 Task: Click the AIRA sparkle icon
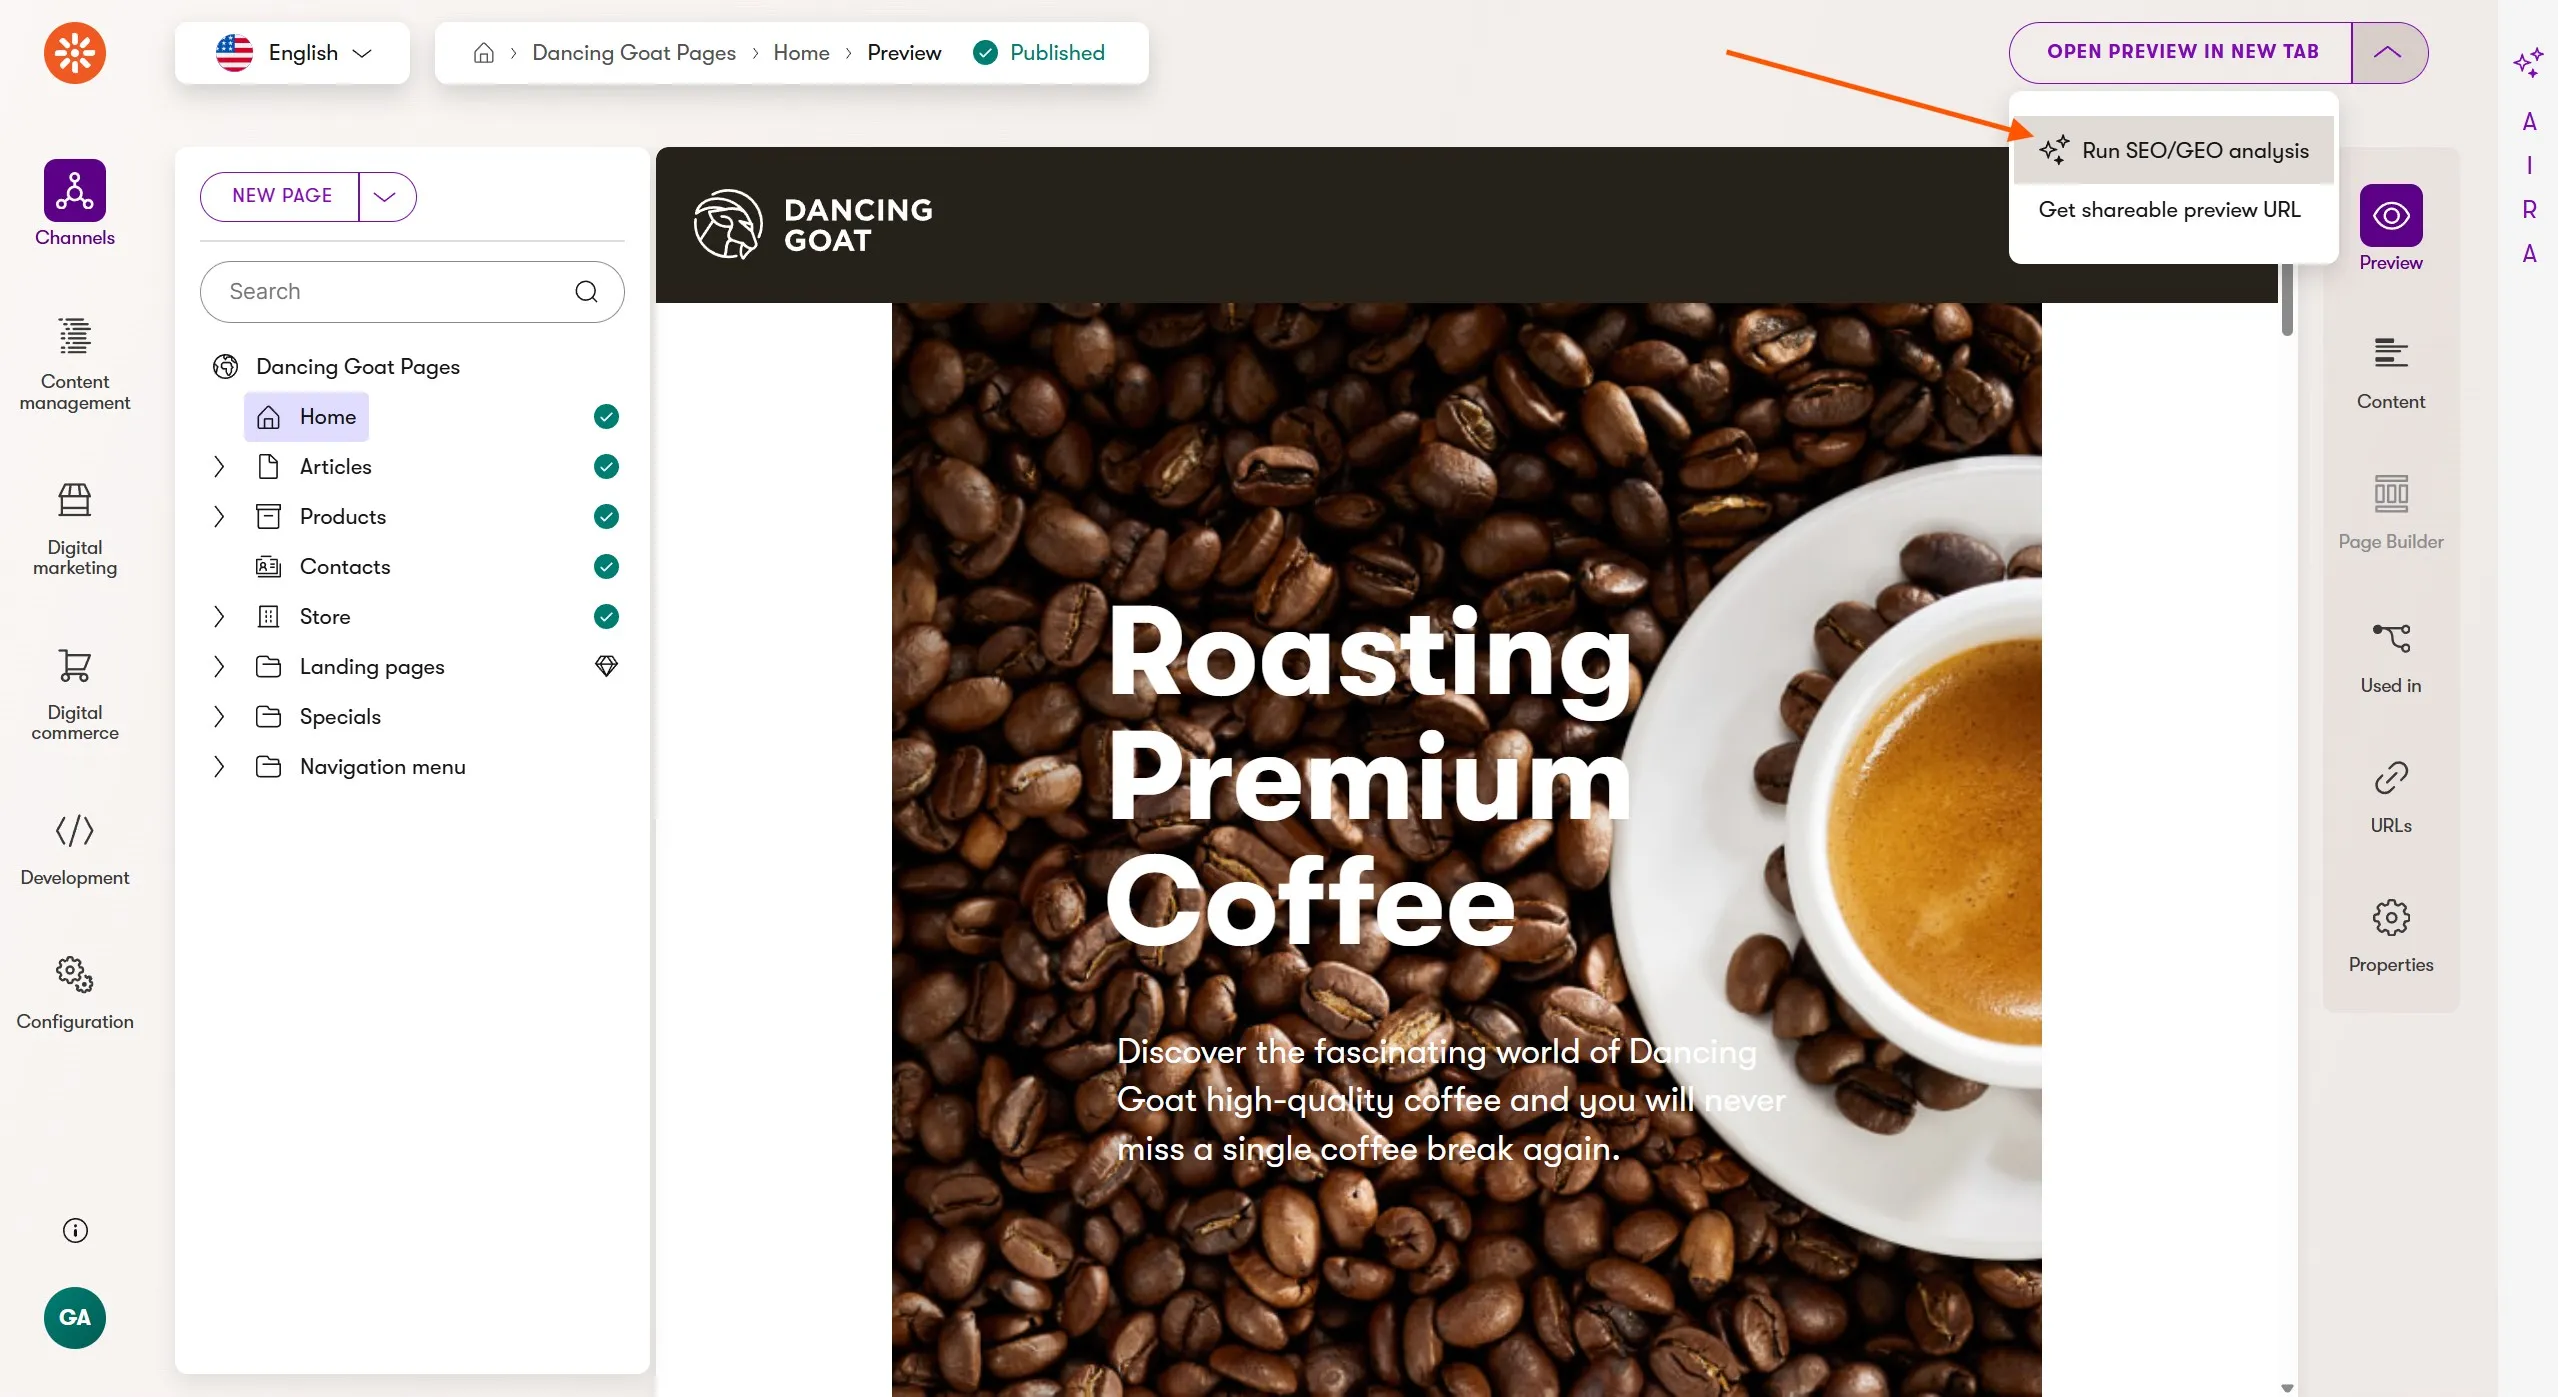[2527, 63]
